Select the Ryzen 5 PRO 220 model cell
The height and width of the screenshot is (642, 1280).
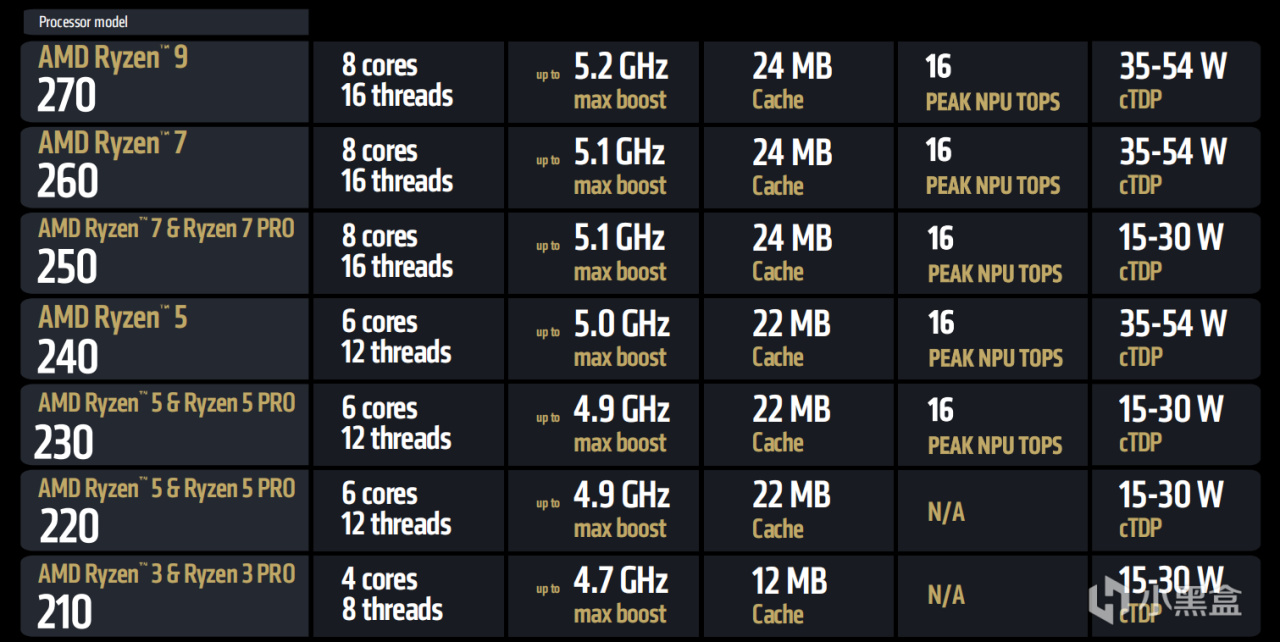[165, 510]
